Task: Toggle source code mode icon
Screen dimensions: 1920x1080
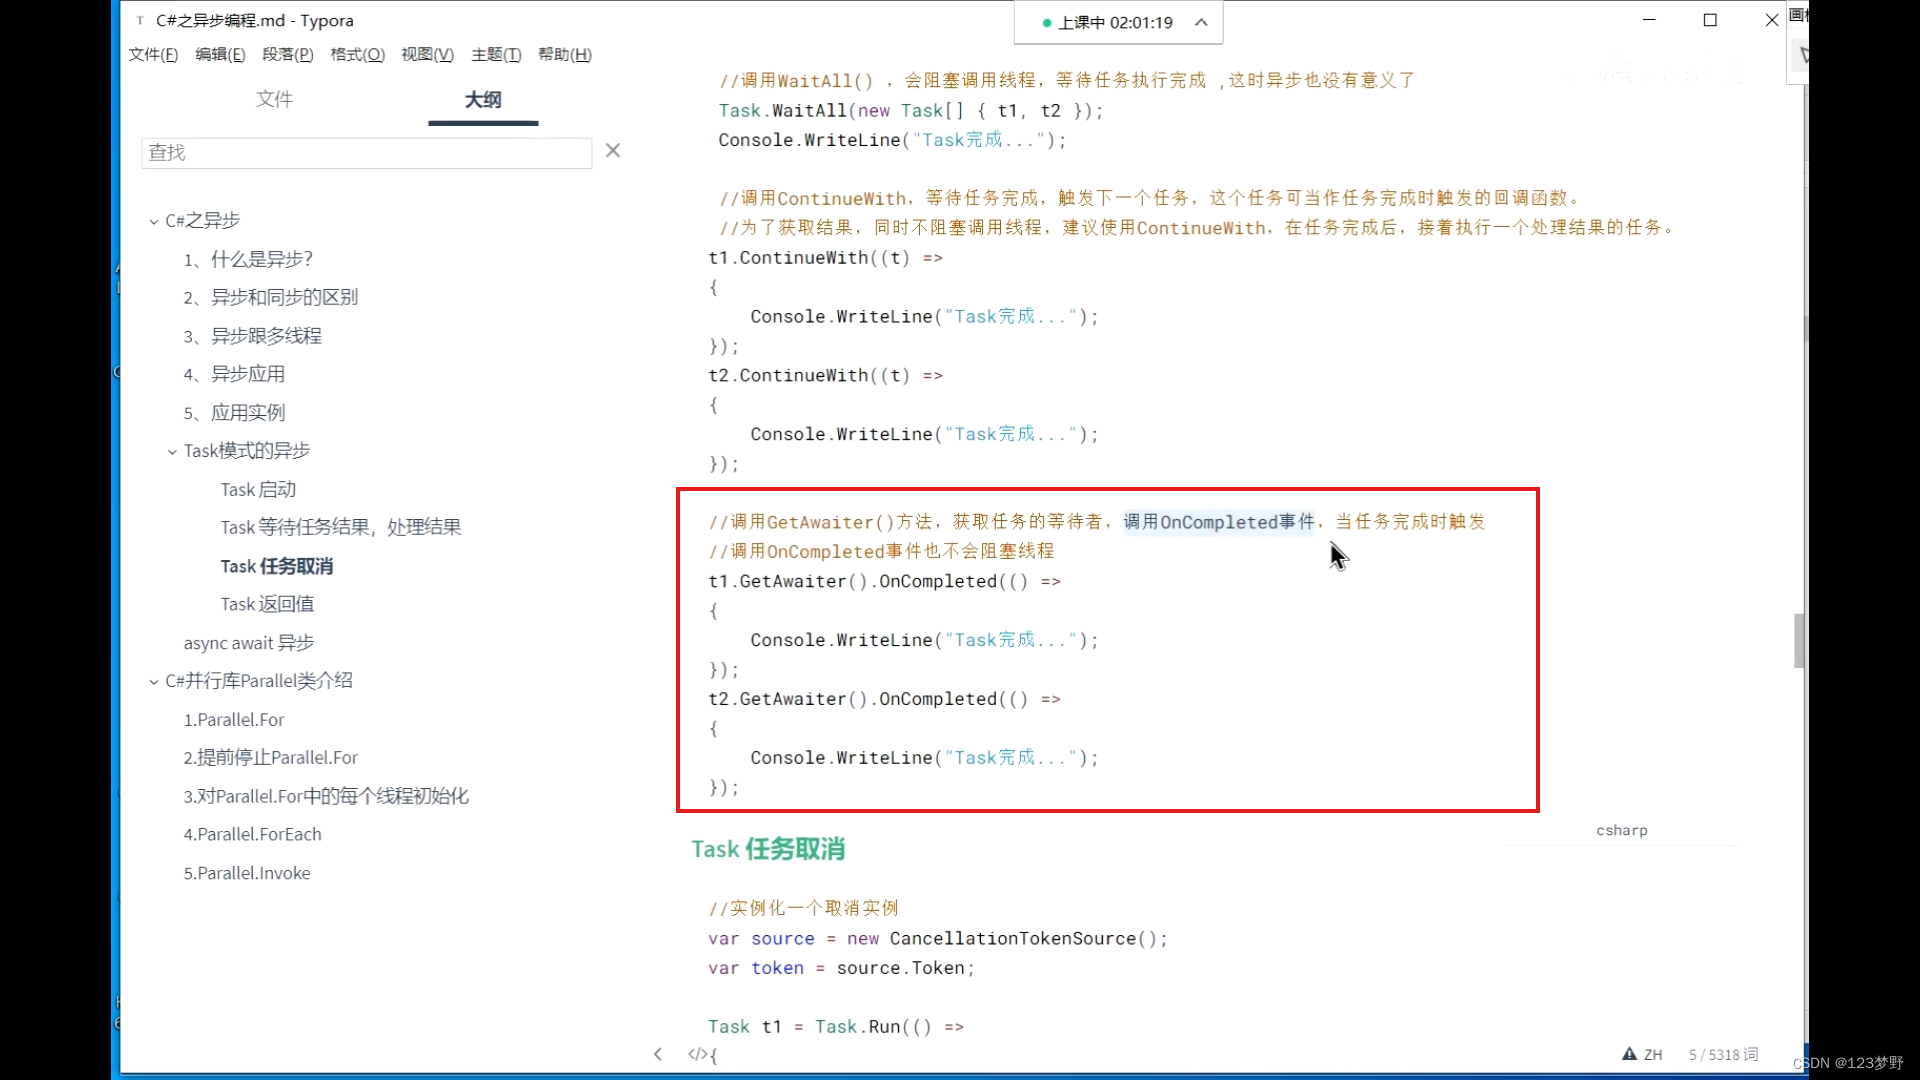Action: point(697,1054)
